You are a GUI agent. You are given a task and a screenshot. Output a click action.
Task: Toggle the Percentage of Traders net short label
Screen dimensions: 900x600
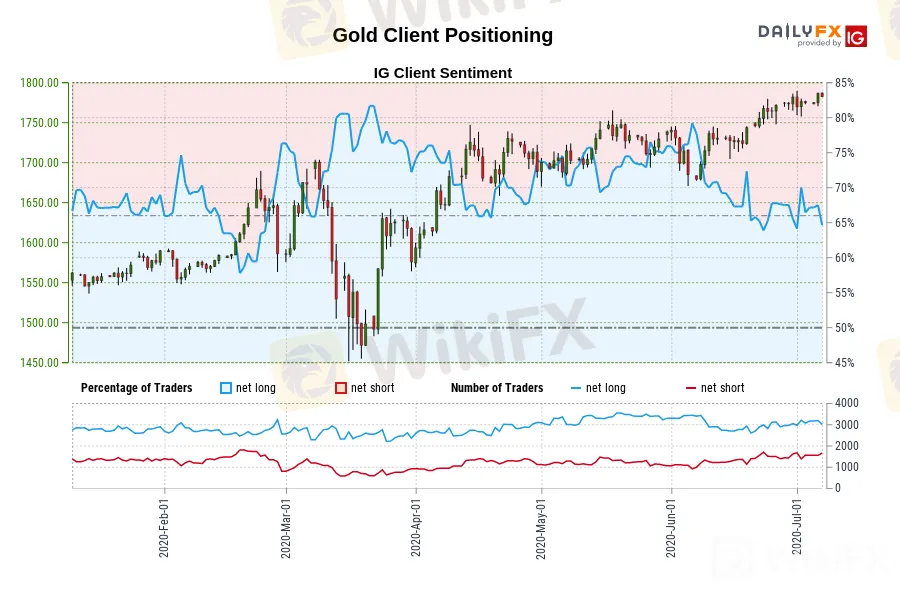[375, 388]
